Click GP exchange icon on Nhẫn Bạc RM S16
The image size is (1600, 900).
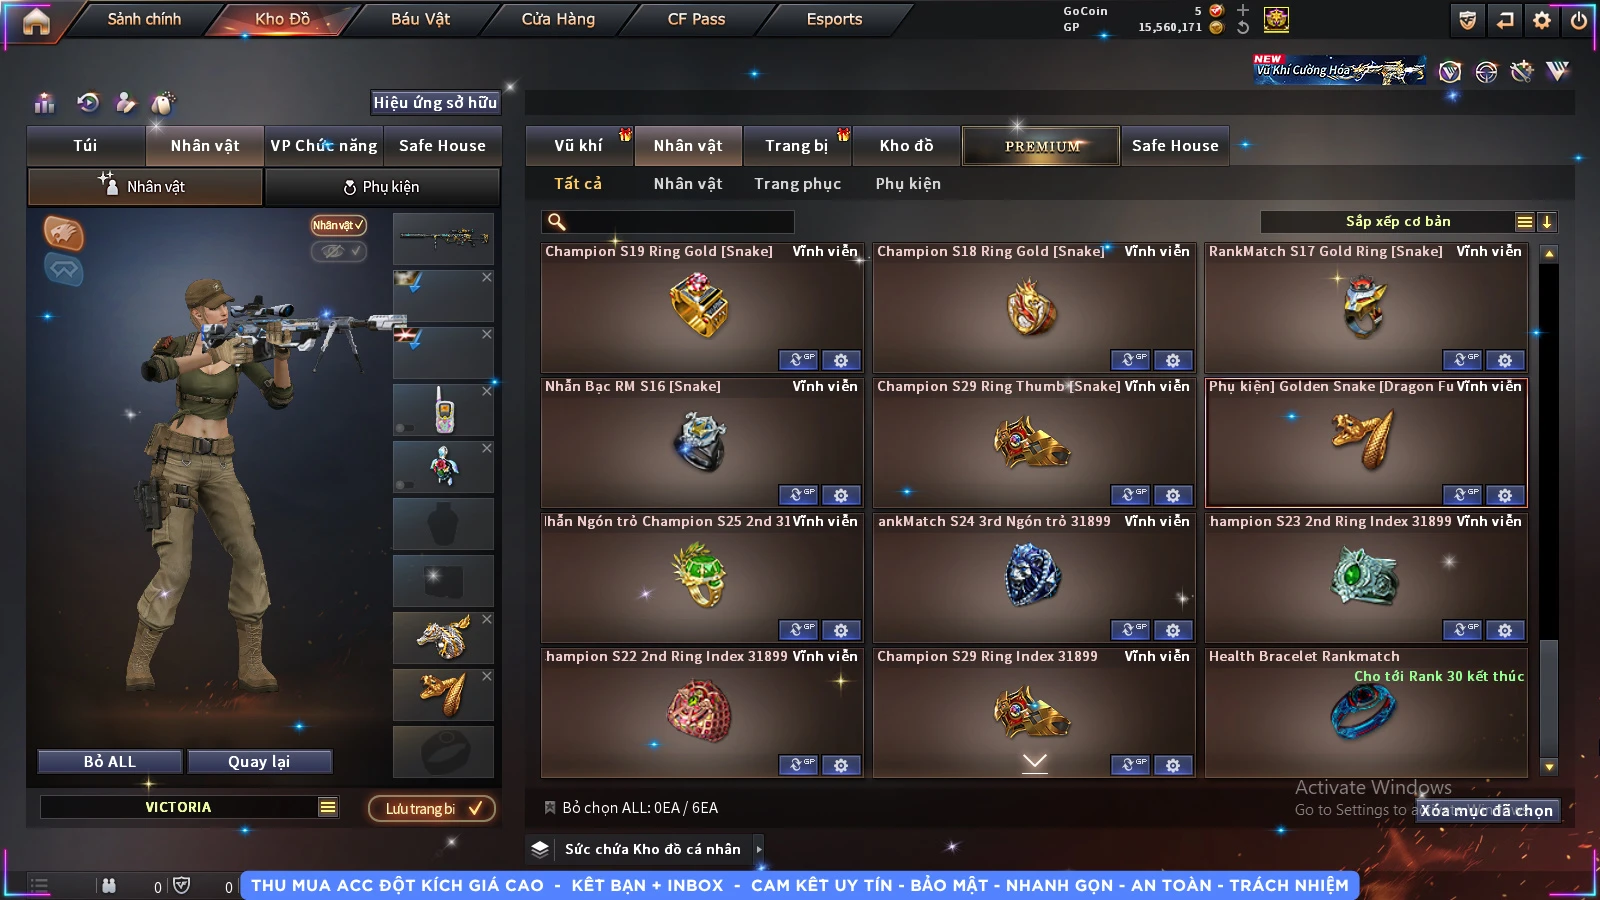pyautogui.click(x=798, y=495)
